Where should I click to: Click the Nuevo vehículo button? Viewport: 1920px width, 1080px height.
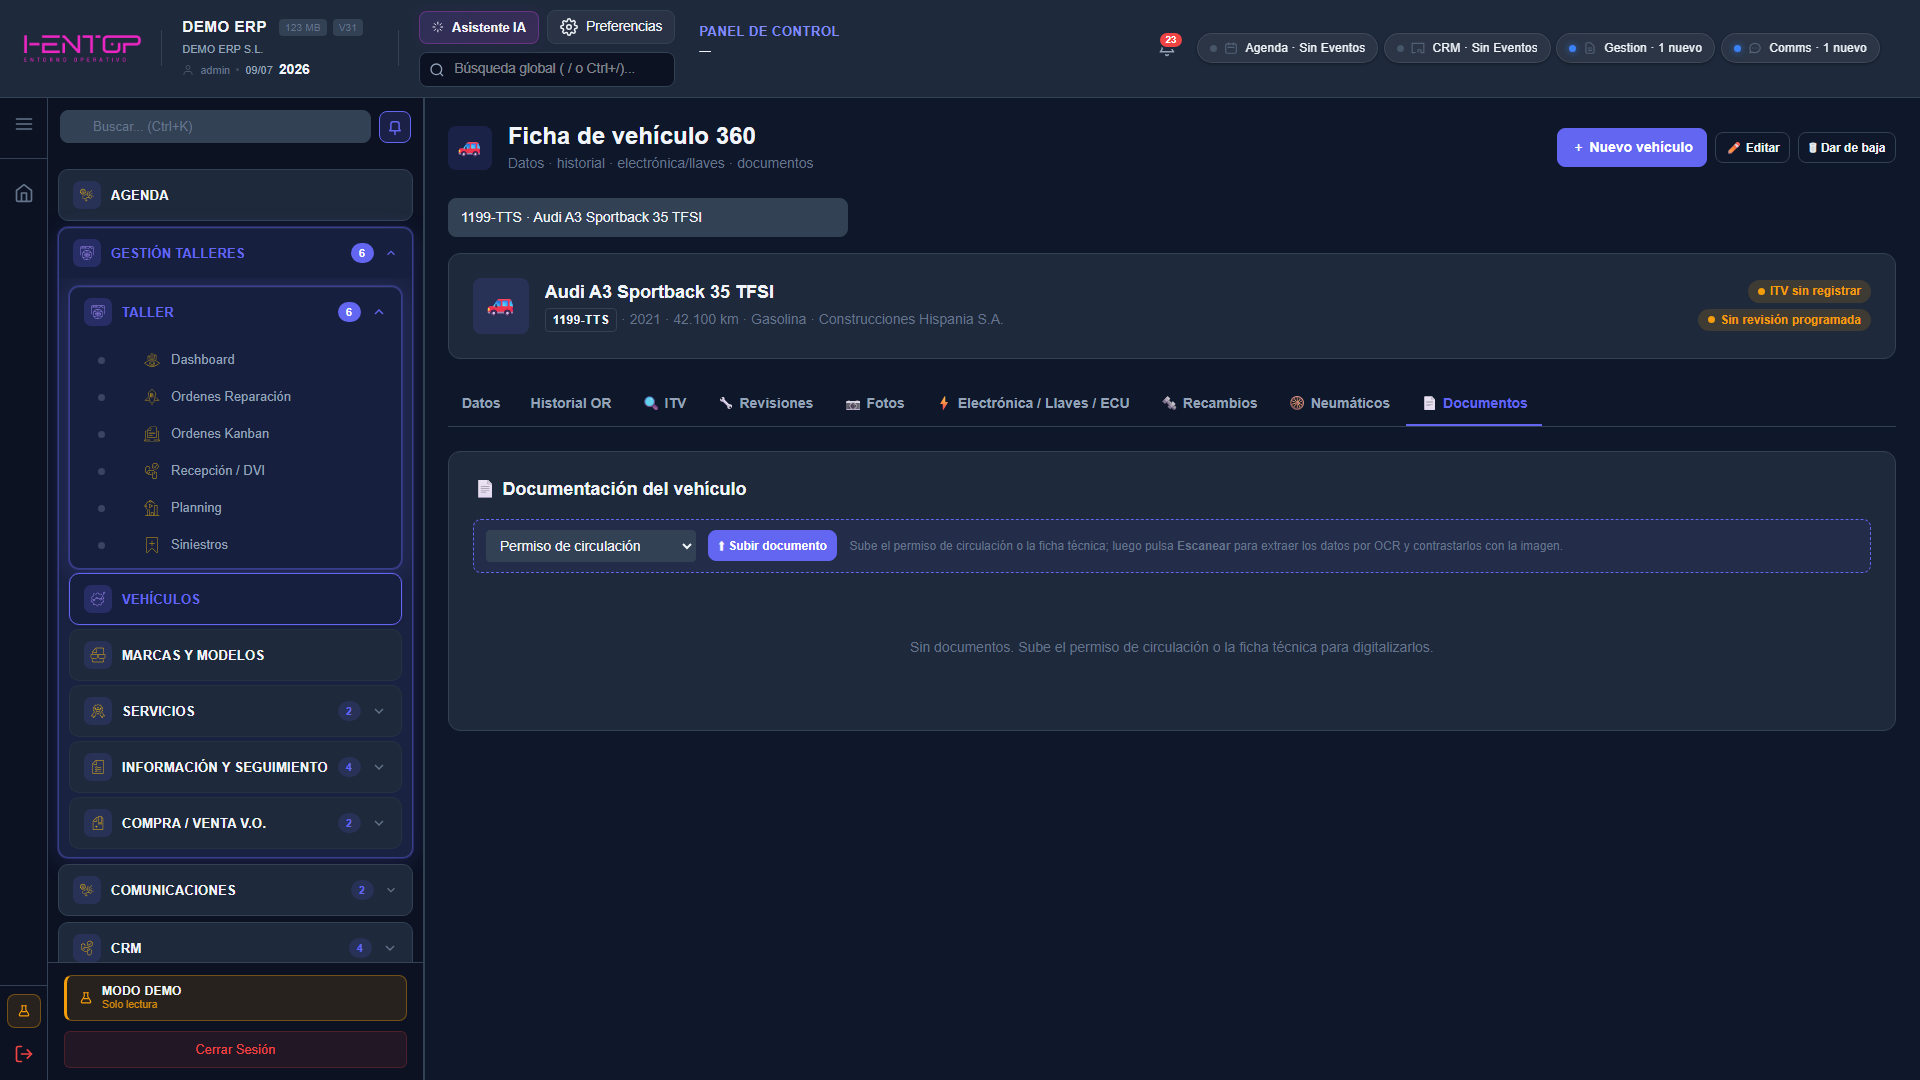point(1632,148)
